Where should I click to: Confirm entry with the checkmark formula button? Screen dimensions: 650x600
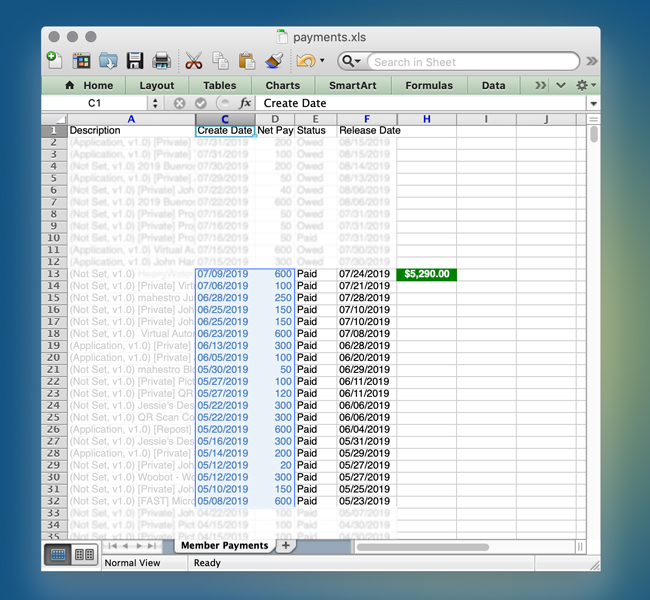(201, 103)
